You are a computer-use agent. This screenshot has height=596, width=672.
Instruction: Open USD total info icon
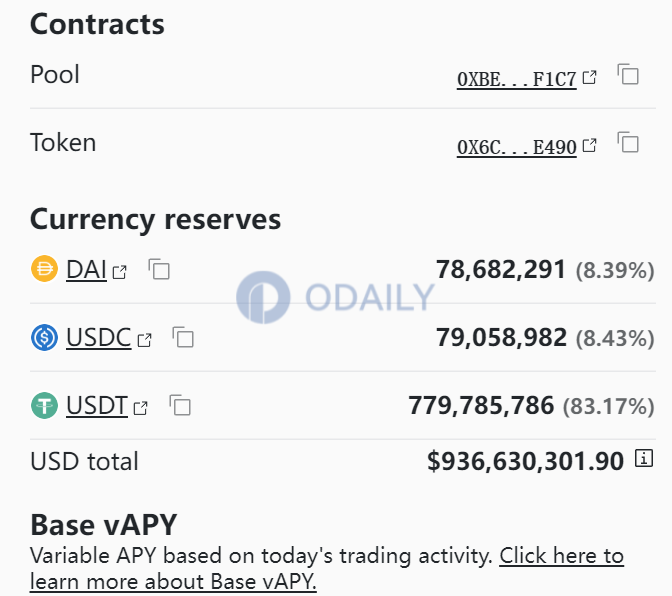644,460
